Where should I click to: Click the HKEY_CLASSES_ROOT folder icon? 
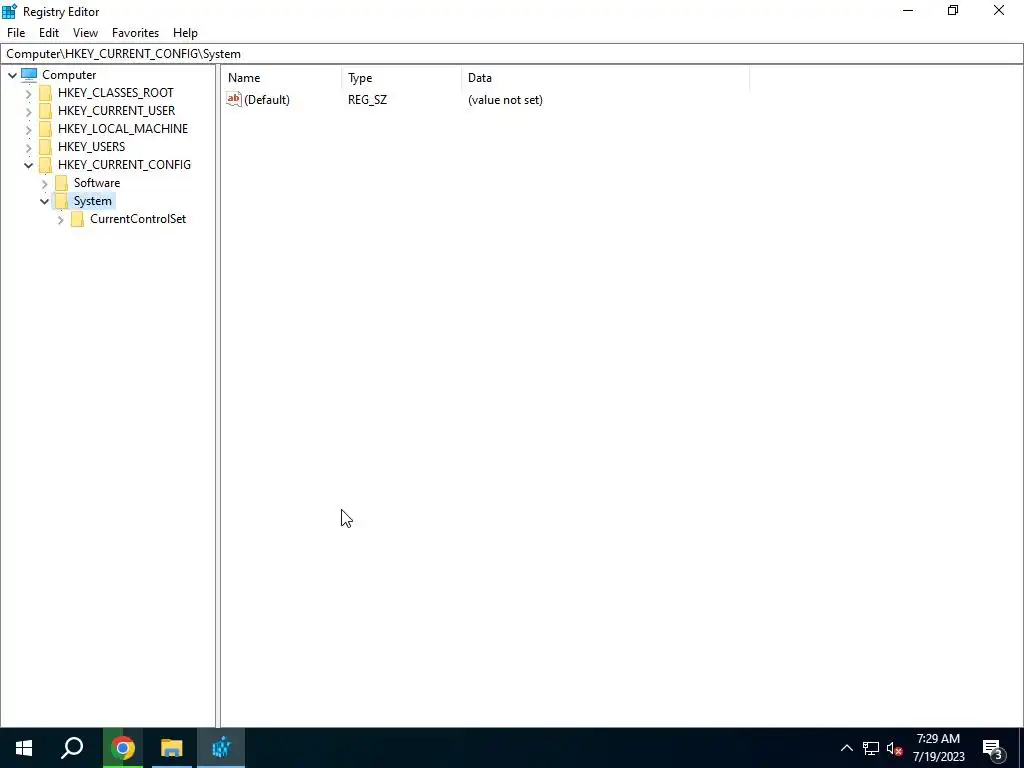click(45, 93)
